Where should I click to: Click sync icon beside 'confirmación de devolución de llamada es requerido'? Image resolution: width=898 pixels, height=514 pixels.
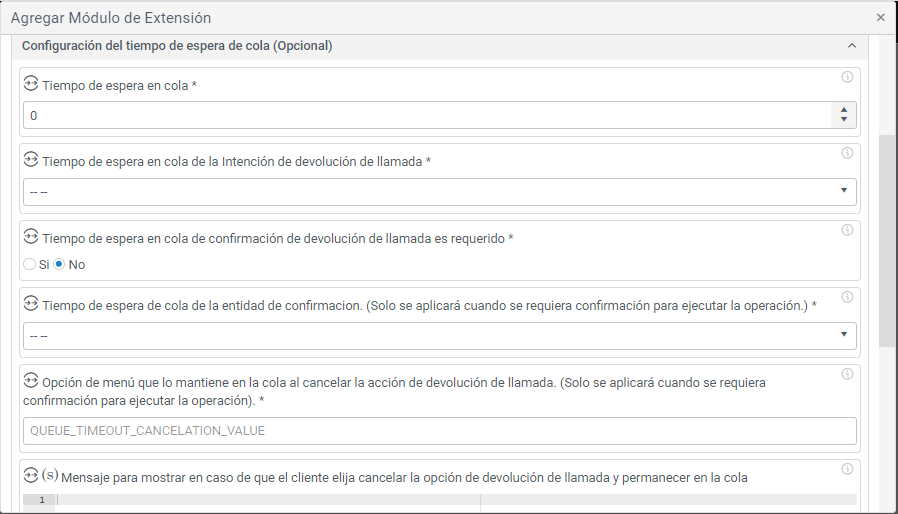(x=31, y=237)
